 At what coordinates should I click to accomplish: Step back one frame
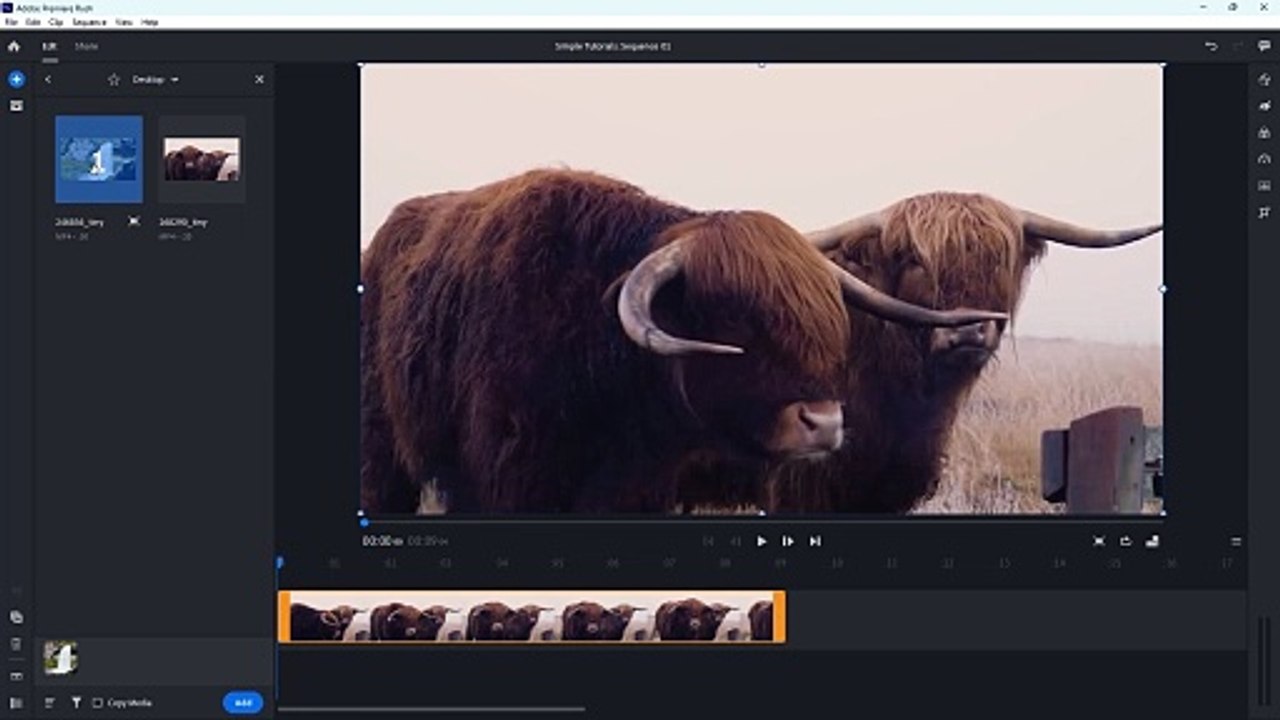click(x=735, y=541)
